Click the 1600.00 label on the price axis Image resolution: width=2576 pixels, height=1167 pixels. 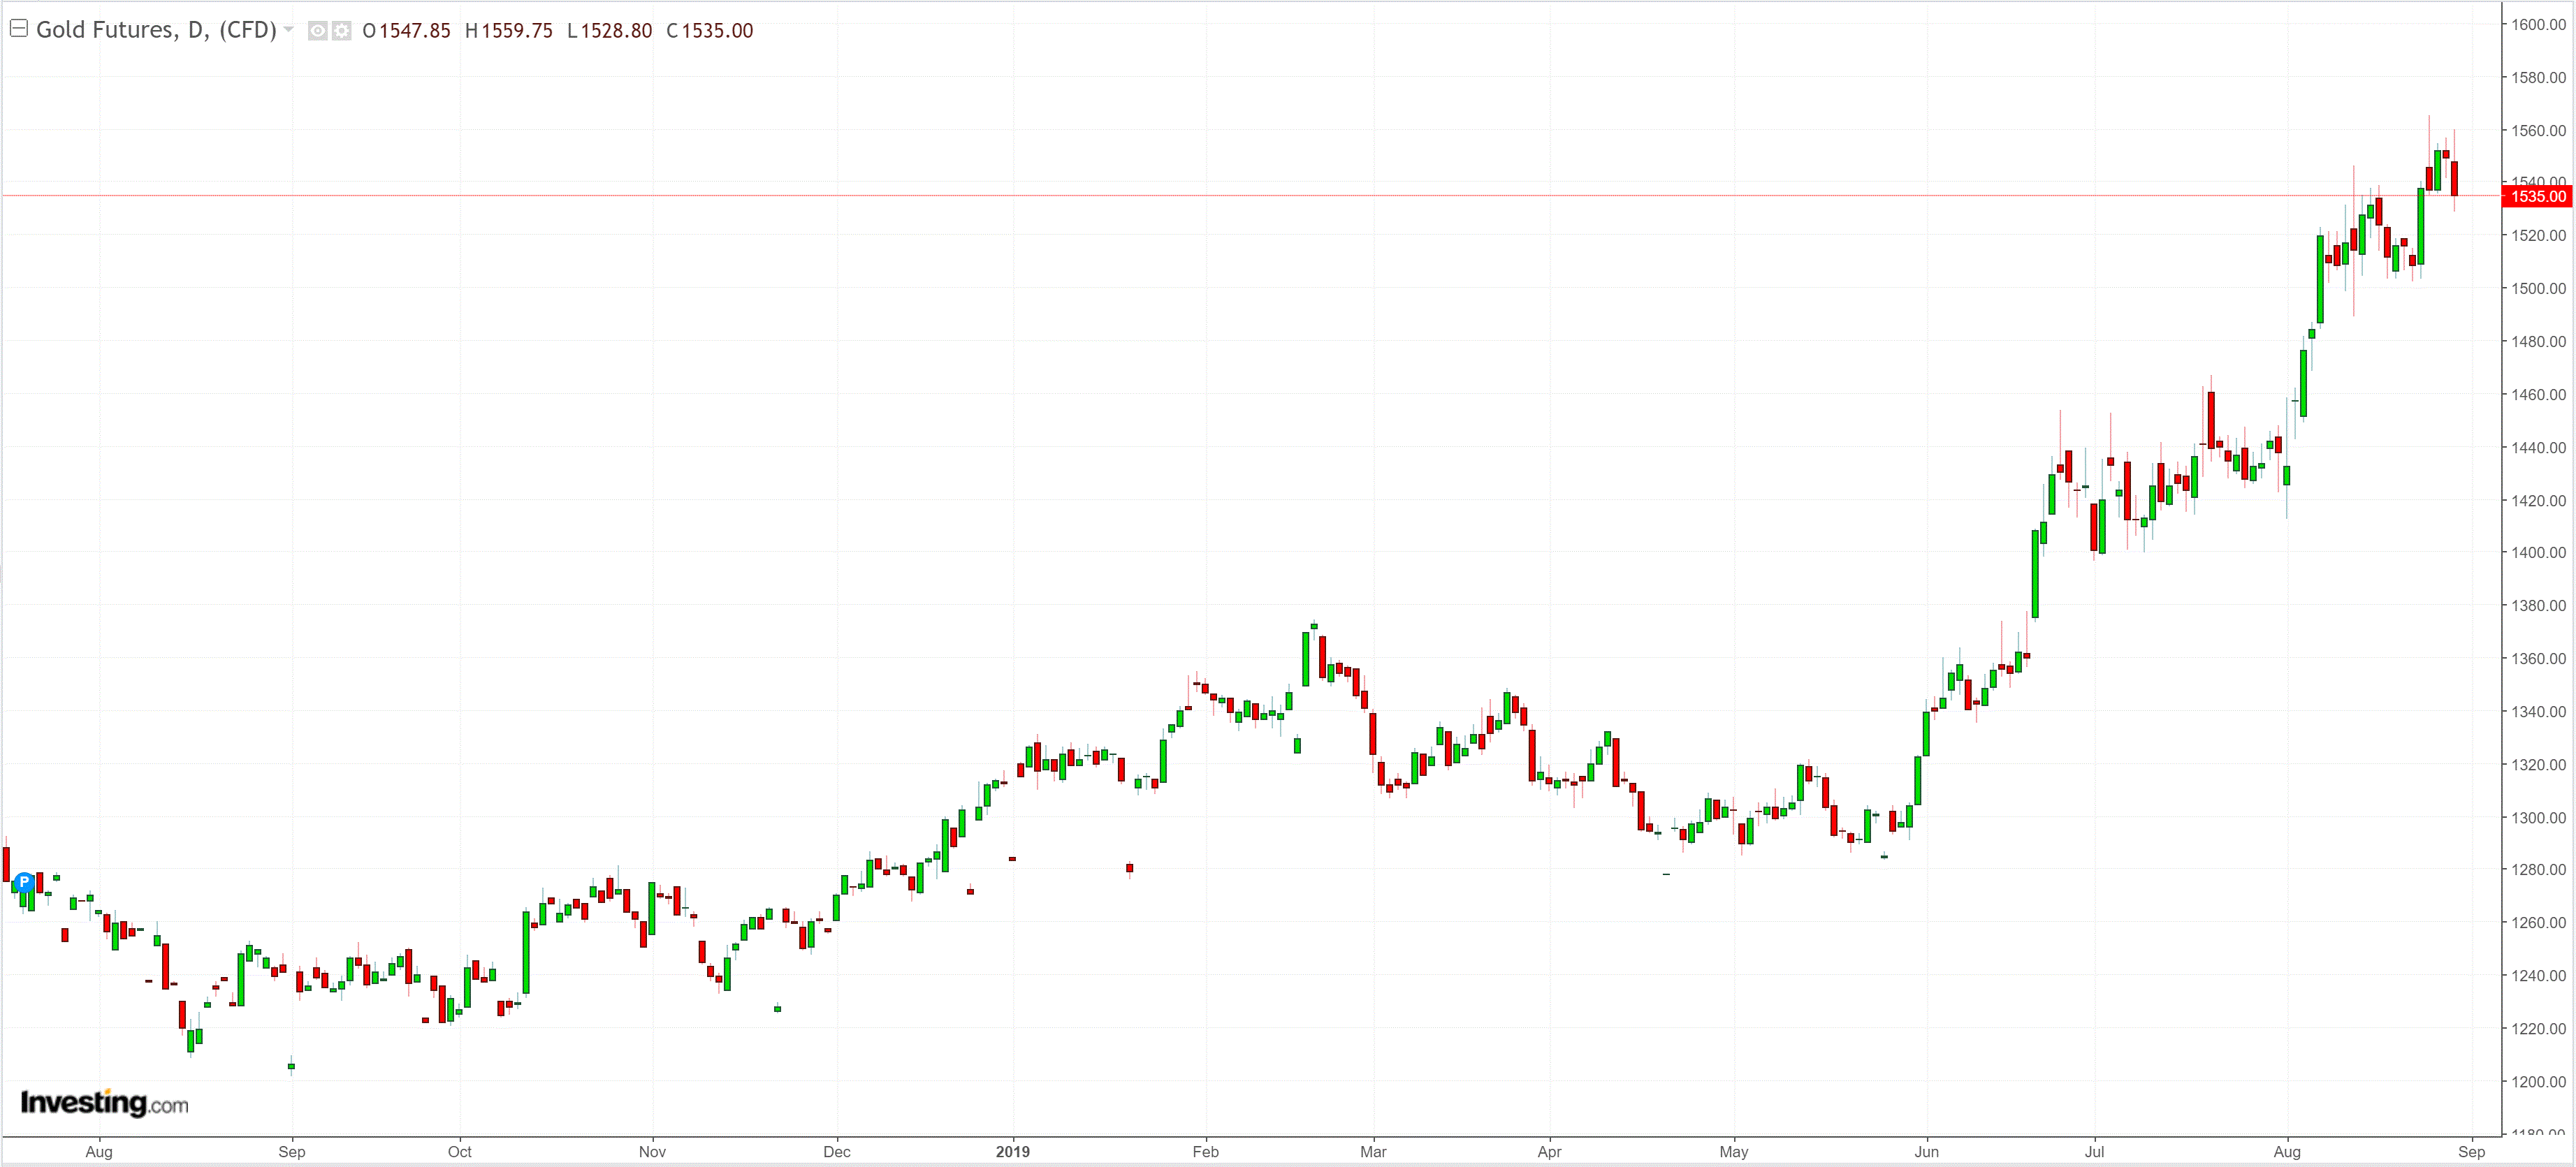point(2538,25)
